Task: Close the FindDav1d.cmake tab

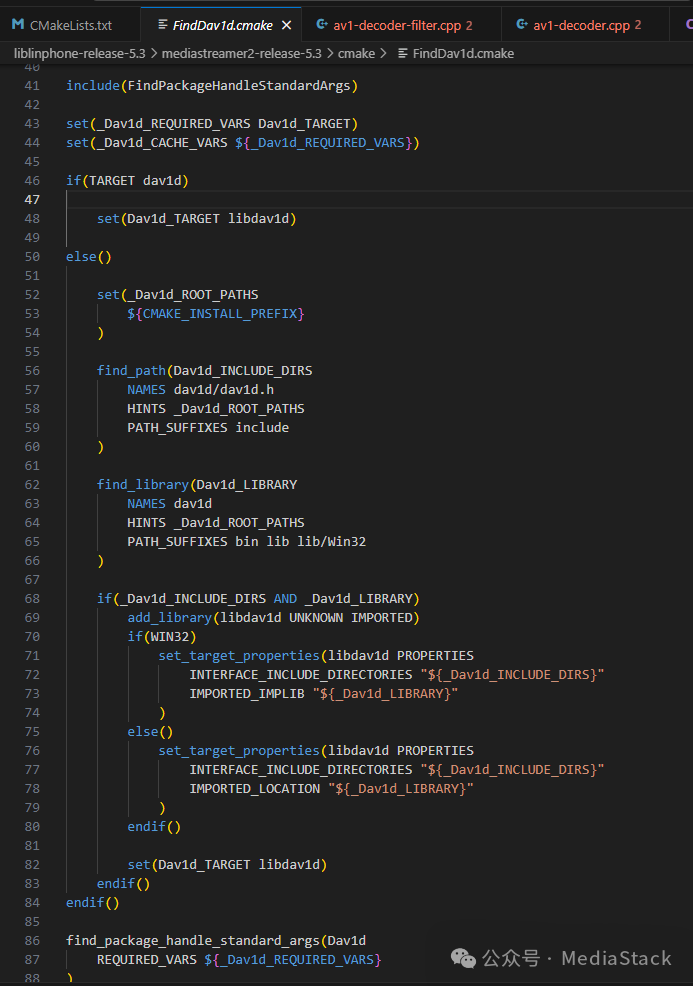Action: 287,25
